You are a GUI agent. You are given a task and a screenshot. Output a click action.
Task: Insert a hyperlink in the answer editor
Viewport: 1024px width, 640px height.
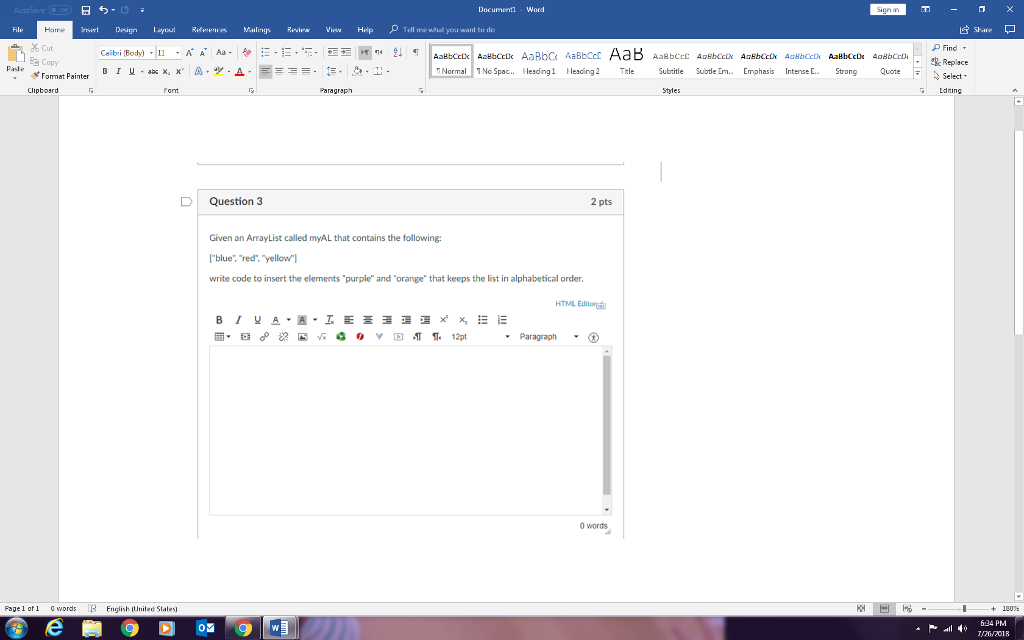(265, 338)
